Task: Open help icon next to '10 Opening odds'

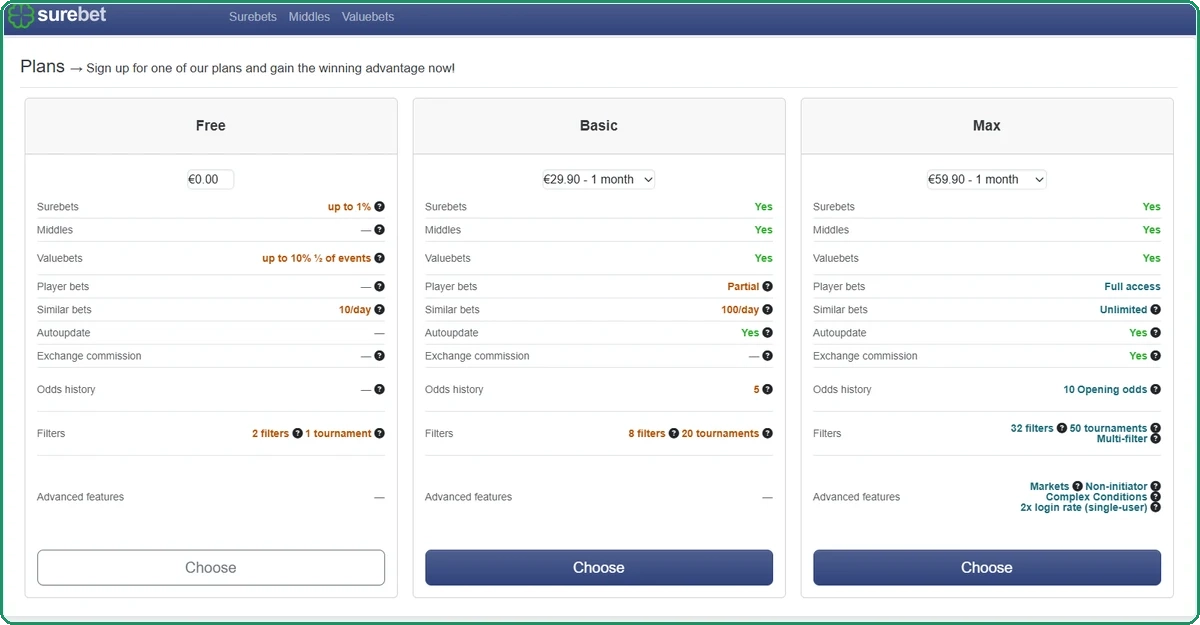Action: coord(1156,390)
